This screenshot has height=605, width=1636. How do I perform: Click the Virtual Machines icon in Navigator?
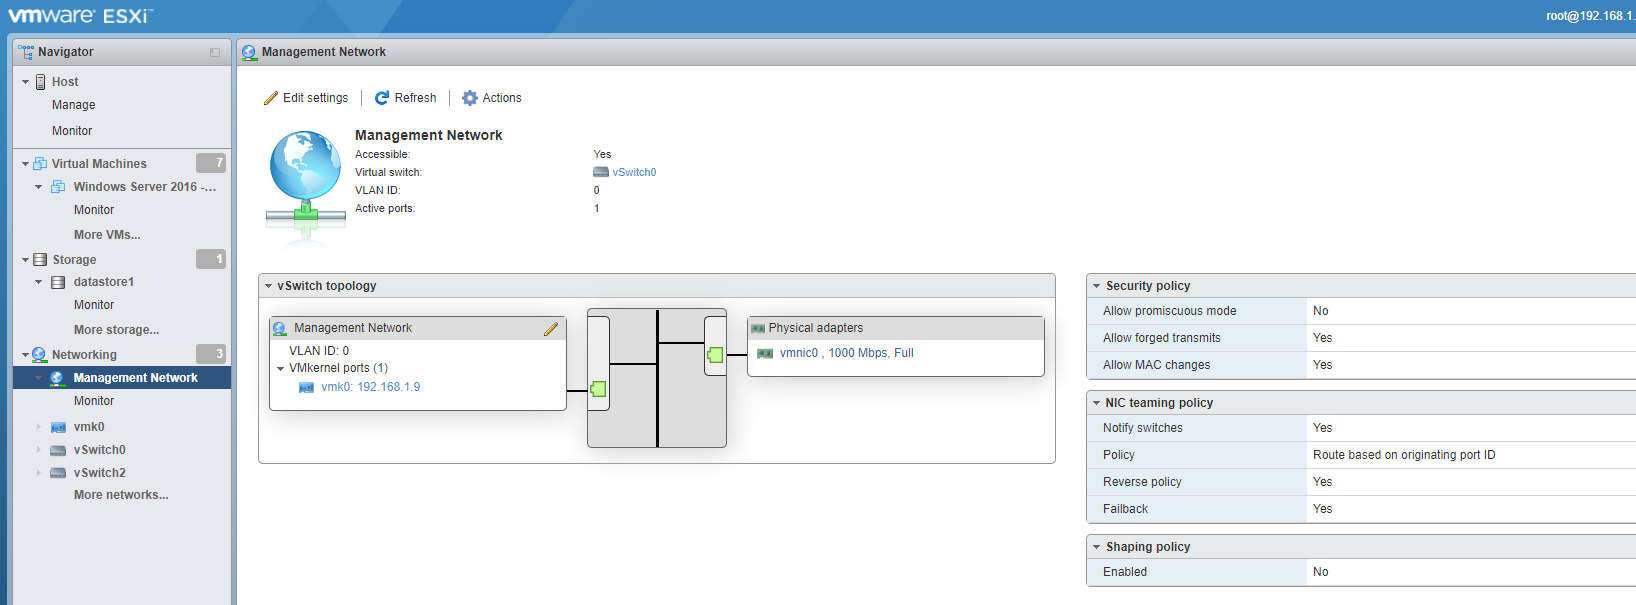(x=40, y=164)
